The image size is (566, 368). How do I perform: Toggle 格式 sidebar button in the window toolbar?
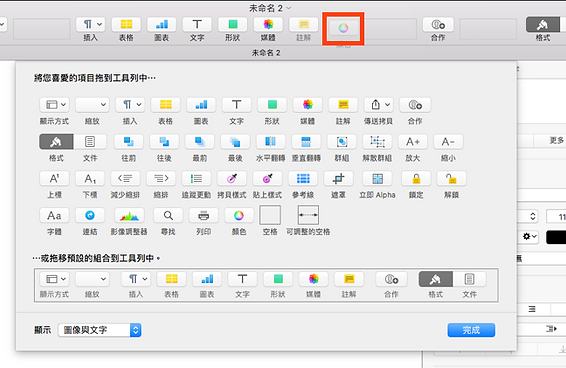[x=543, y=25]
